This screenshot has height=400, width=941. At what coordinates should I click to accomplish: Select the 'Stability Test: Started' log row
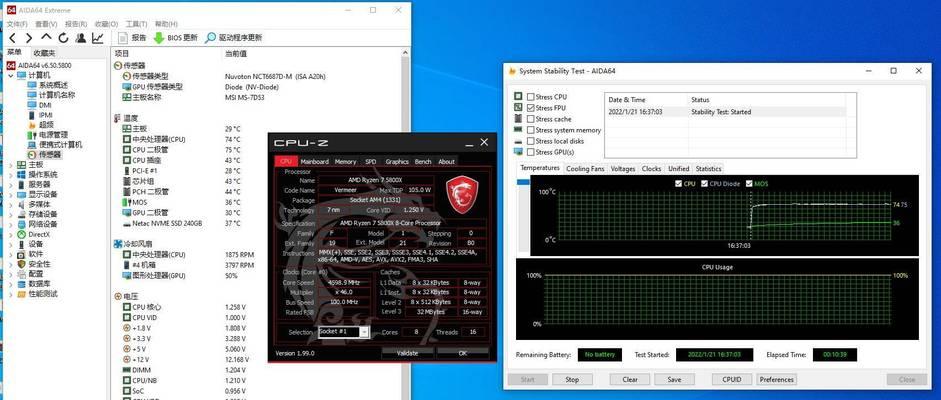click(x=726, y=112)
